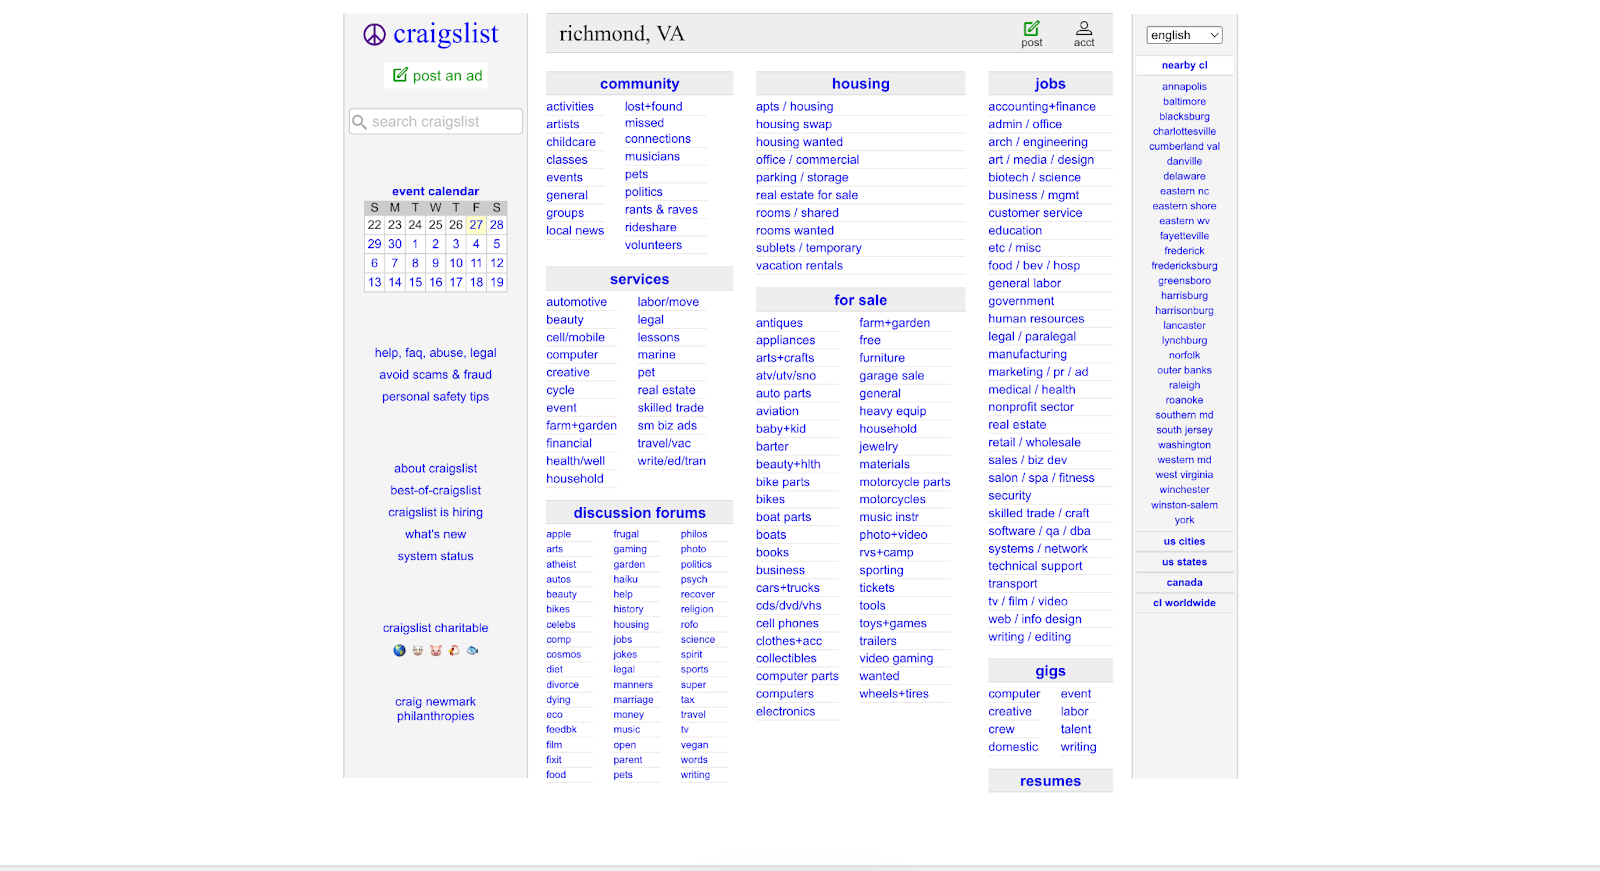Image resolution: width=1600 pixels, height=871 pixels.
Task: Open 'real estate for sale' link
Action: tap(806, 195)
